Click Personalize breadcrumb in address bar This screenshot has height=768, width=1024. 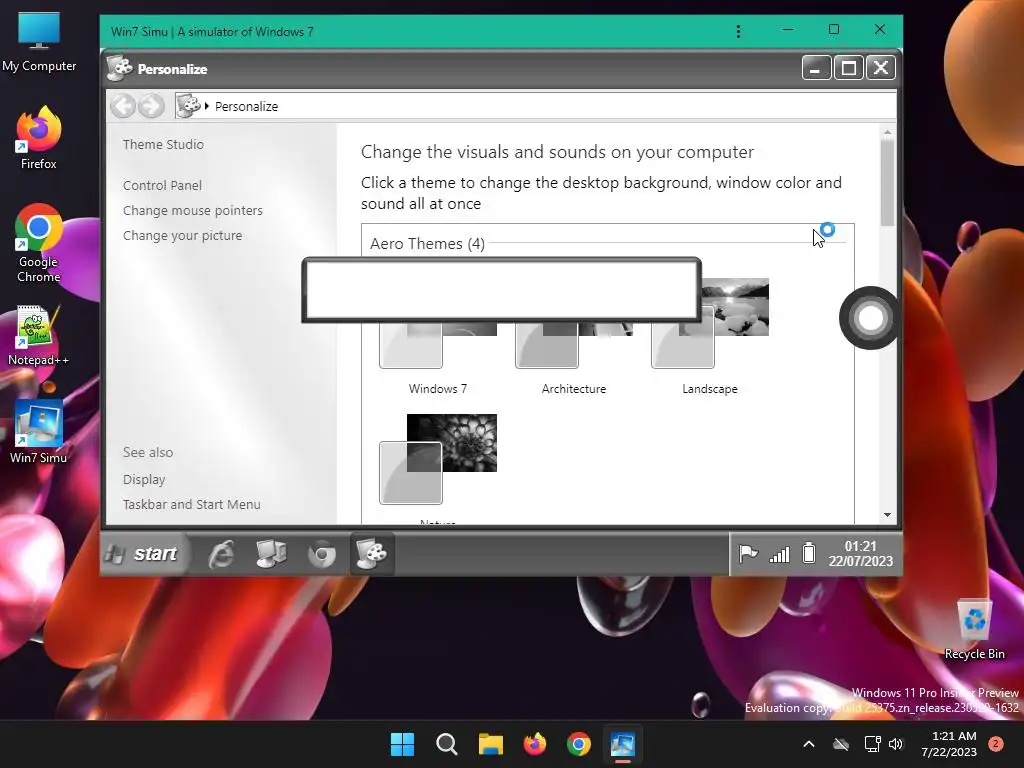click(x=246, y=106)
